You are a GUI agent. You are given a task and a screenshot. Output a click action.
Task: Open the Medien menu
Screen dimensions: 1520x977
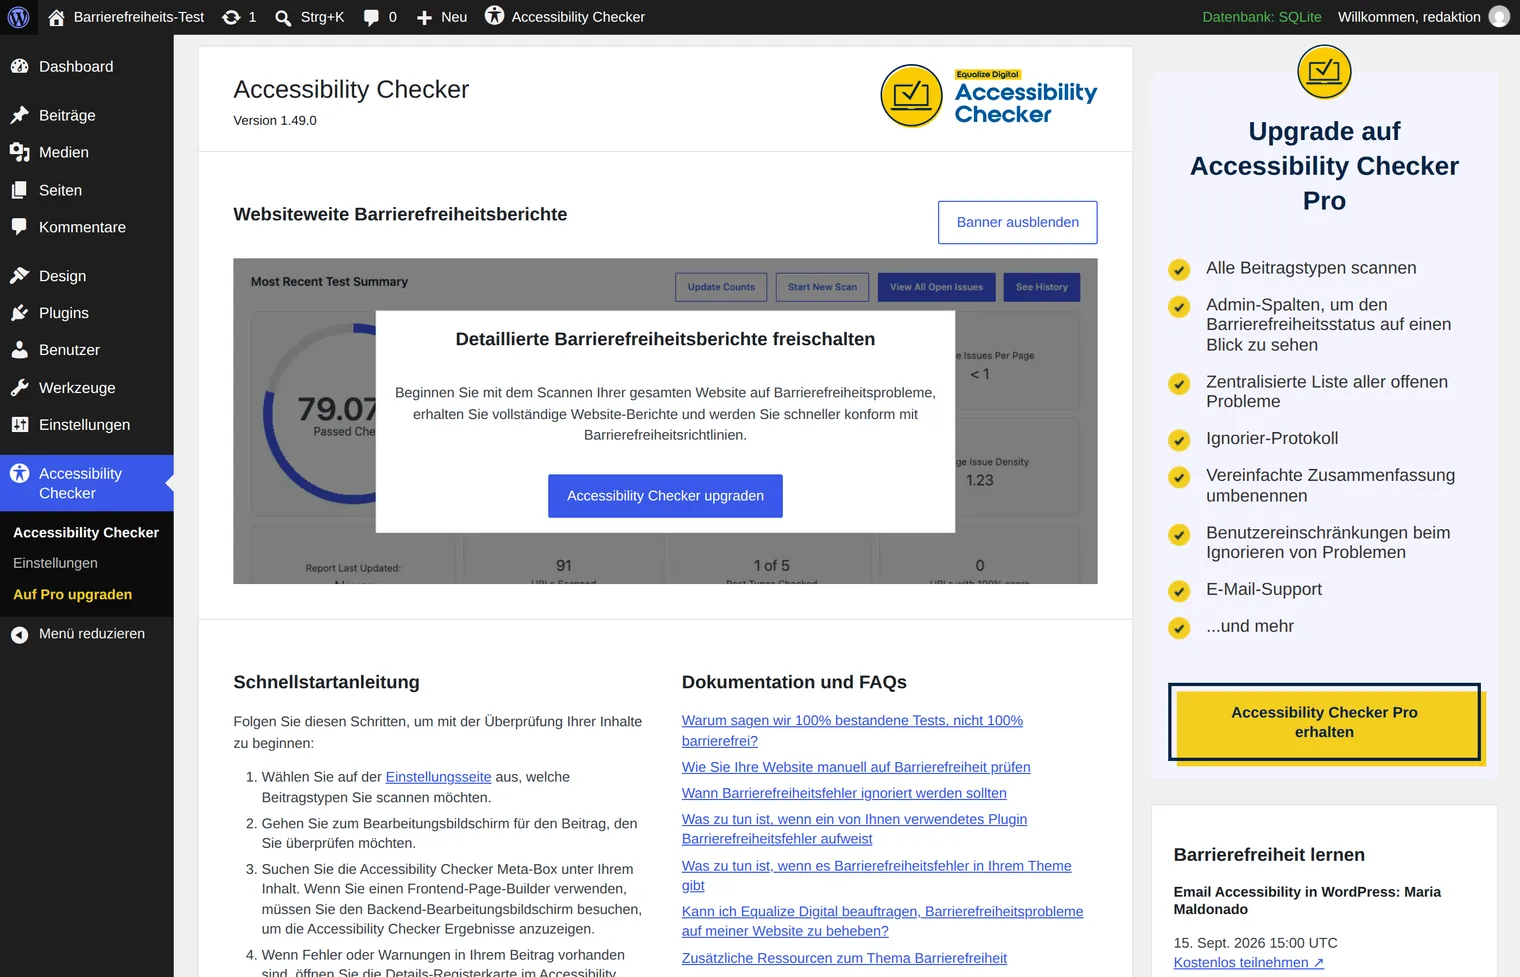pyautogui.click(x=64, y=152)
